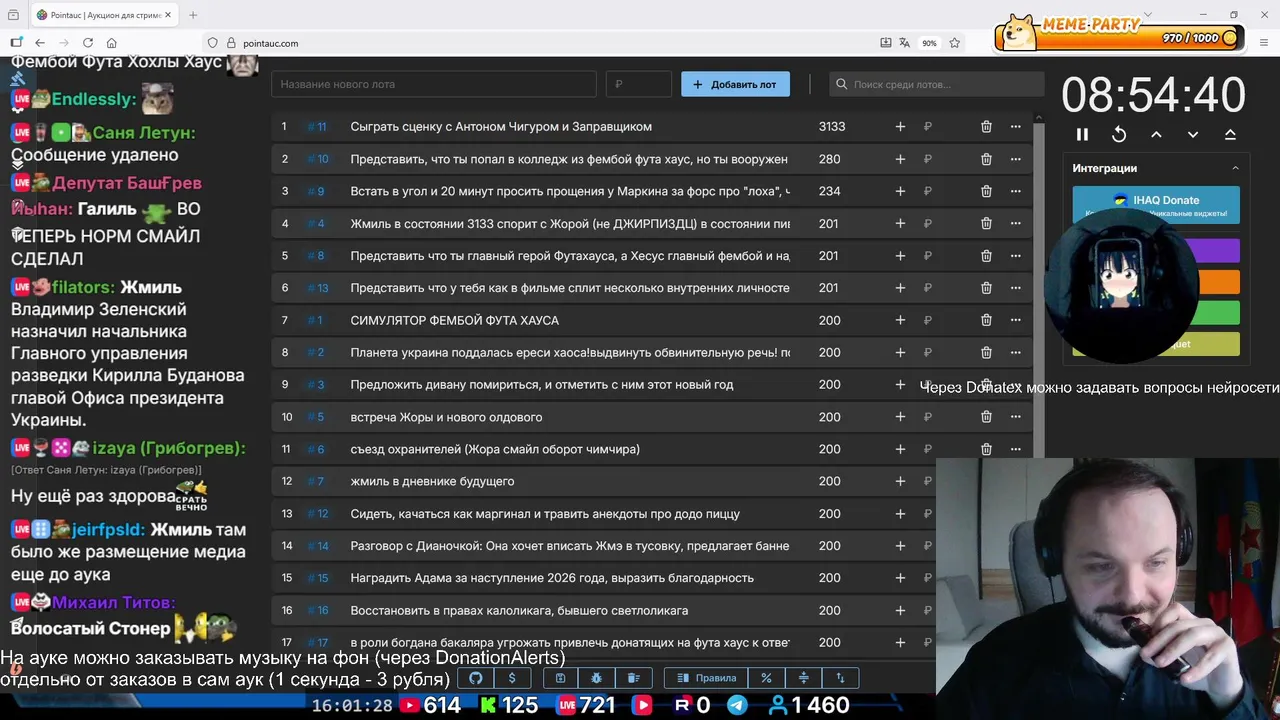This screenshot has height=720, width=1280.
Task: Open a new browser tab with plus
Action: [193, 15]
